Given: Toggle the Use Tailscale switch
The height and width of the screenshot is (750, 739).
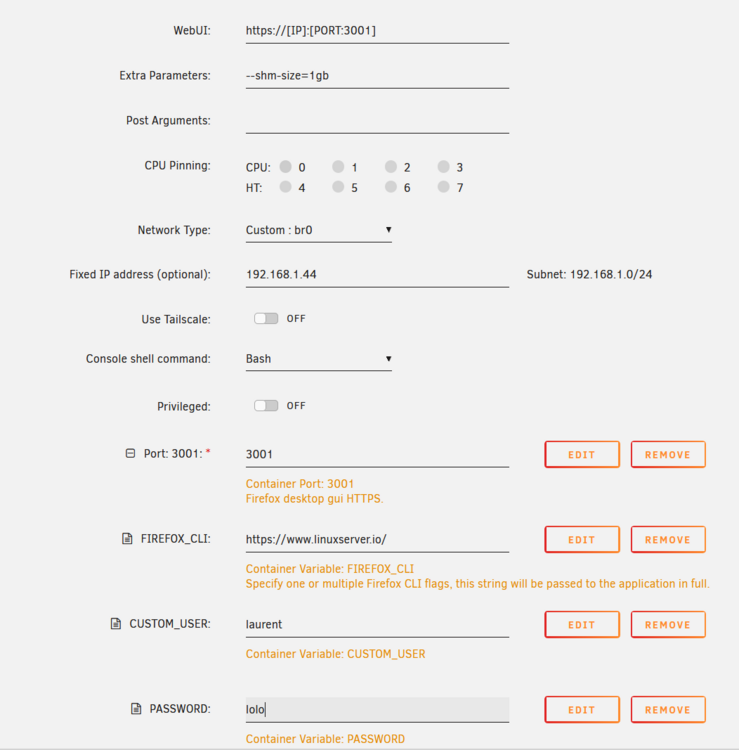Looking at the screenshot, I should pos(266,319).
